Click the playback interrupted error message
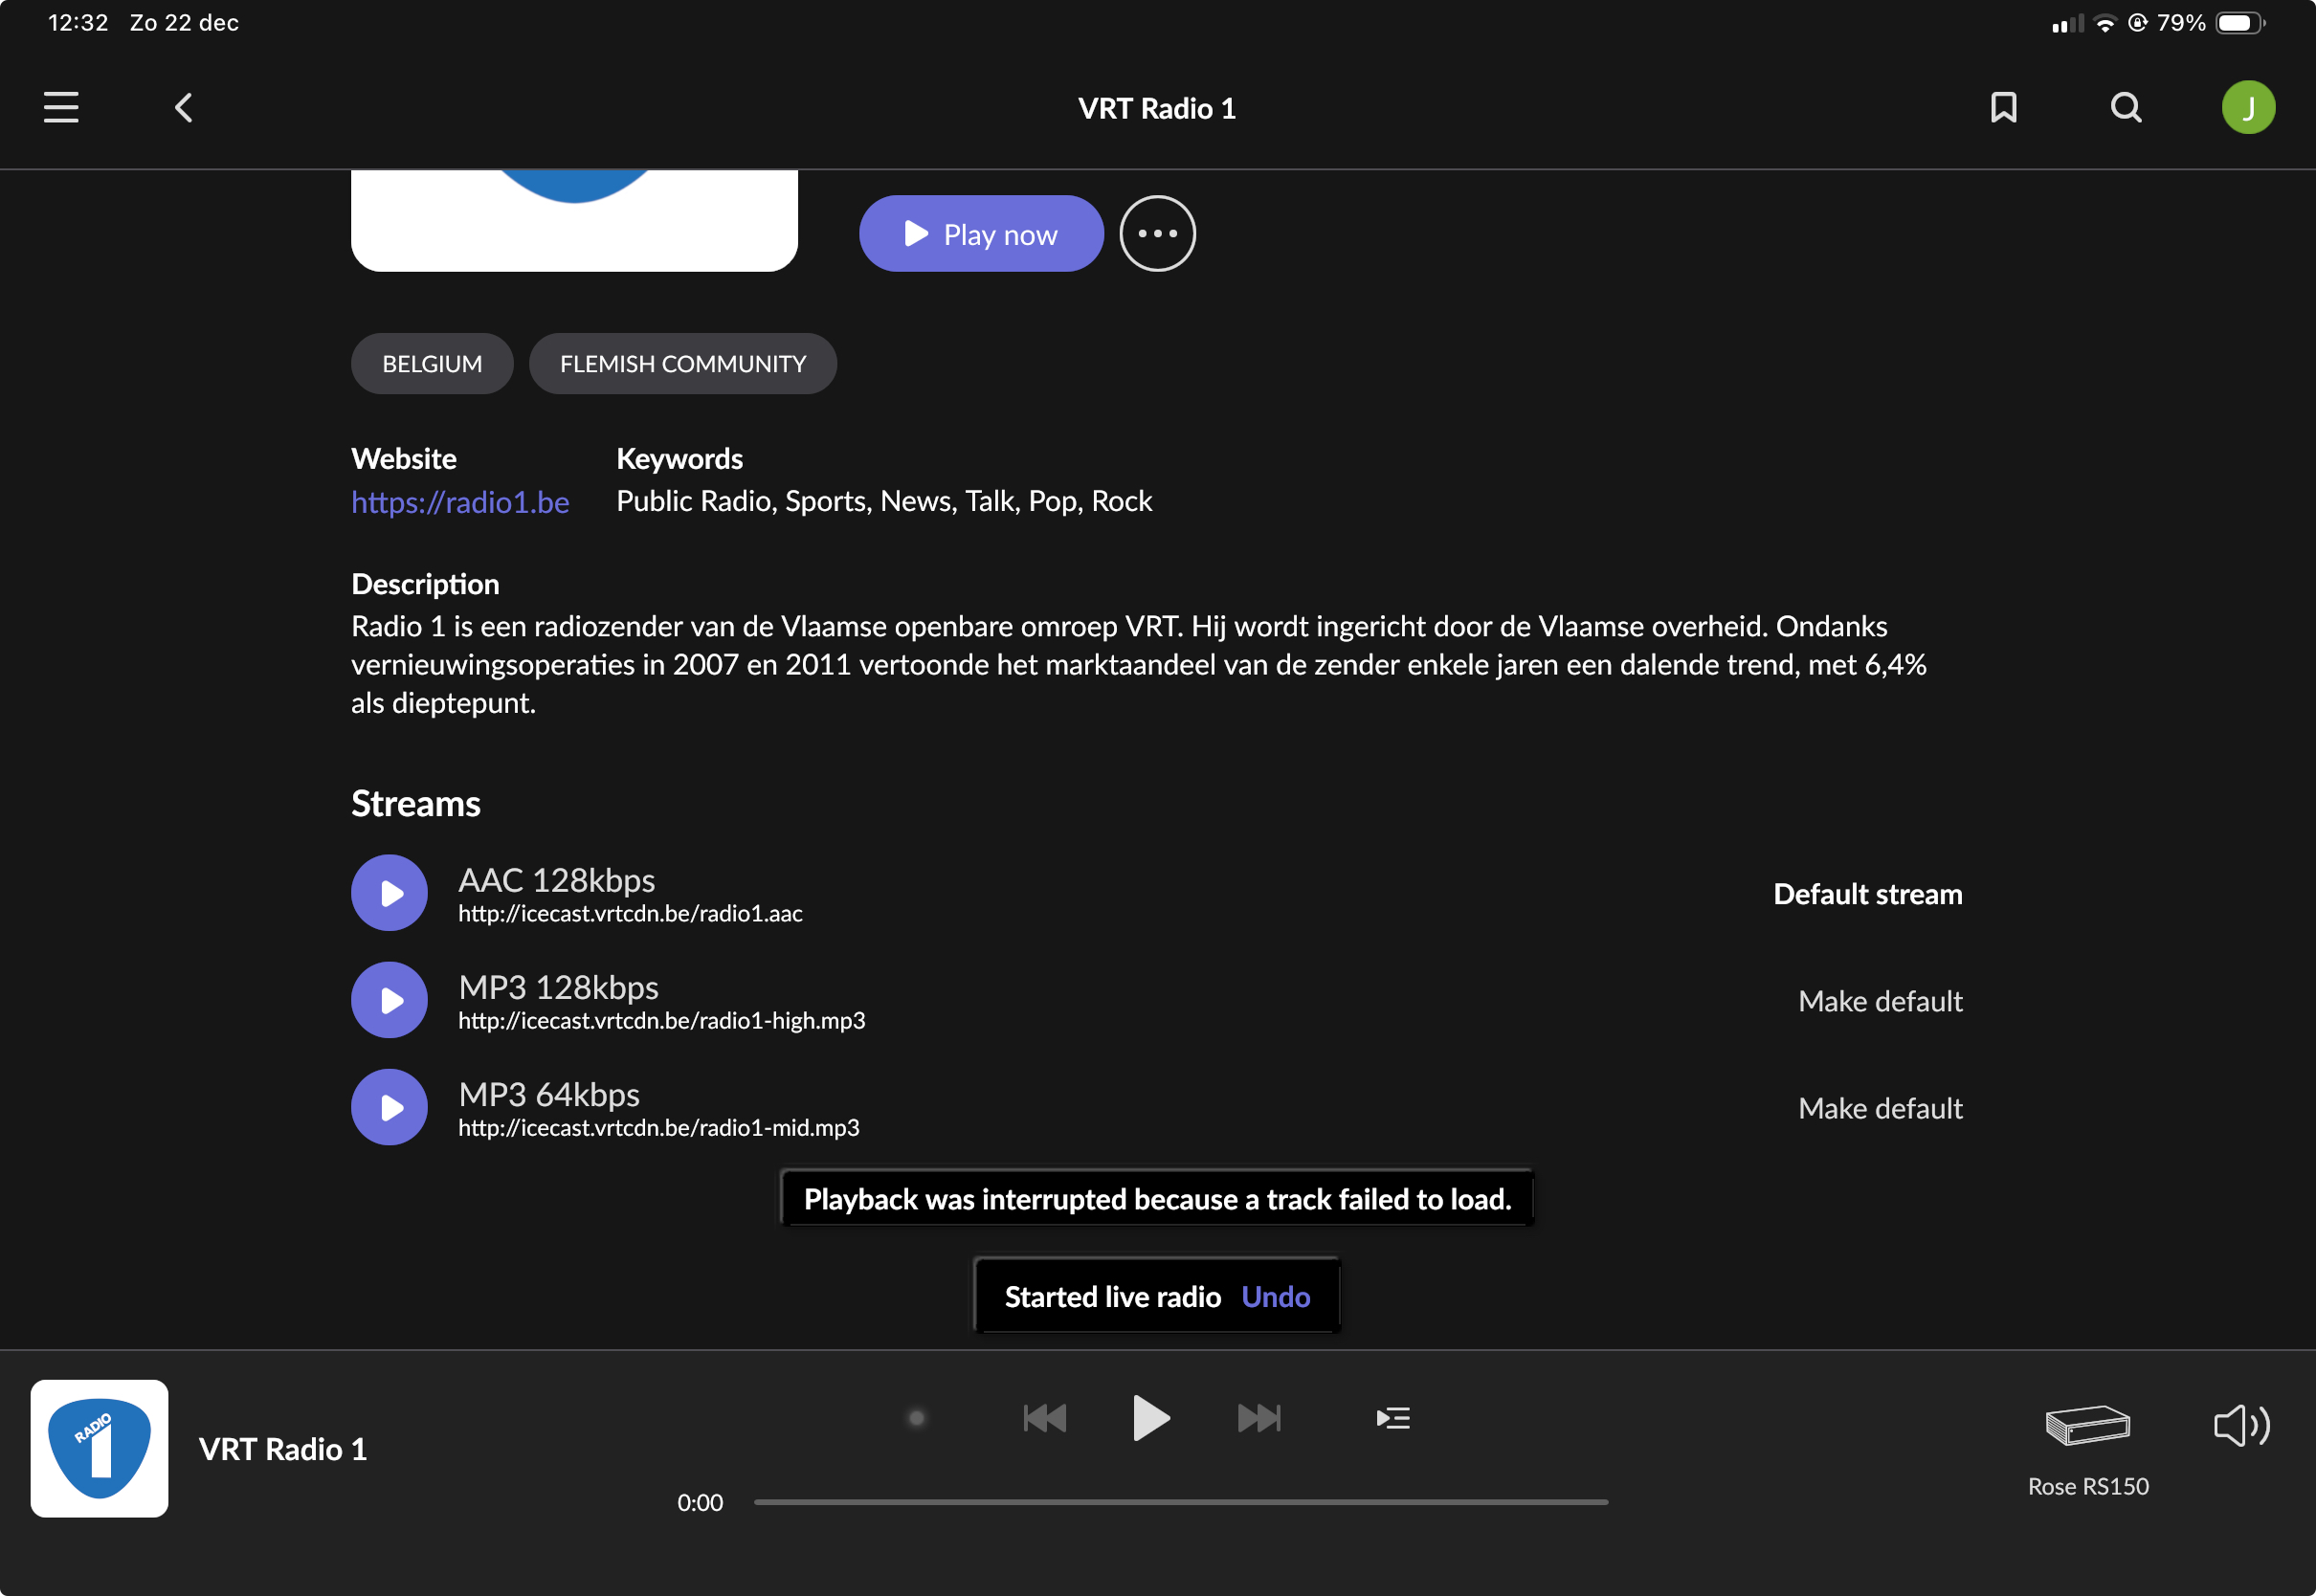The image size is (2316, 1596). 1157,1199
